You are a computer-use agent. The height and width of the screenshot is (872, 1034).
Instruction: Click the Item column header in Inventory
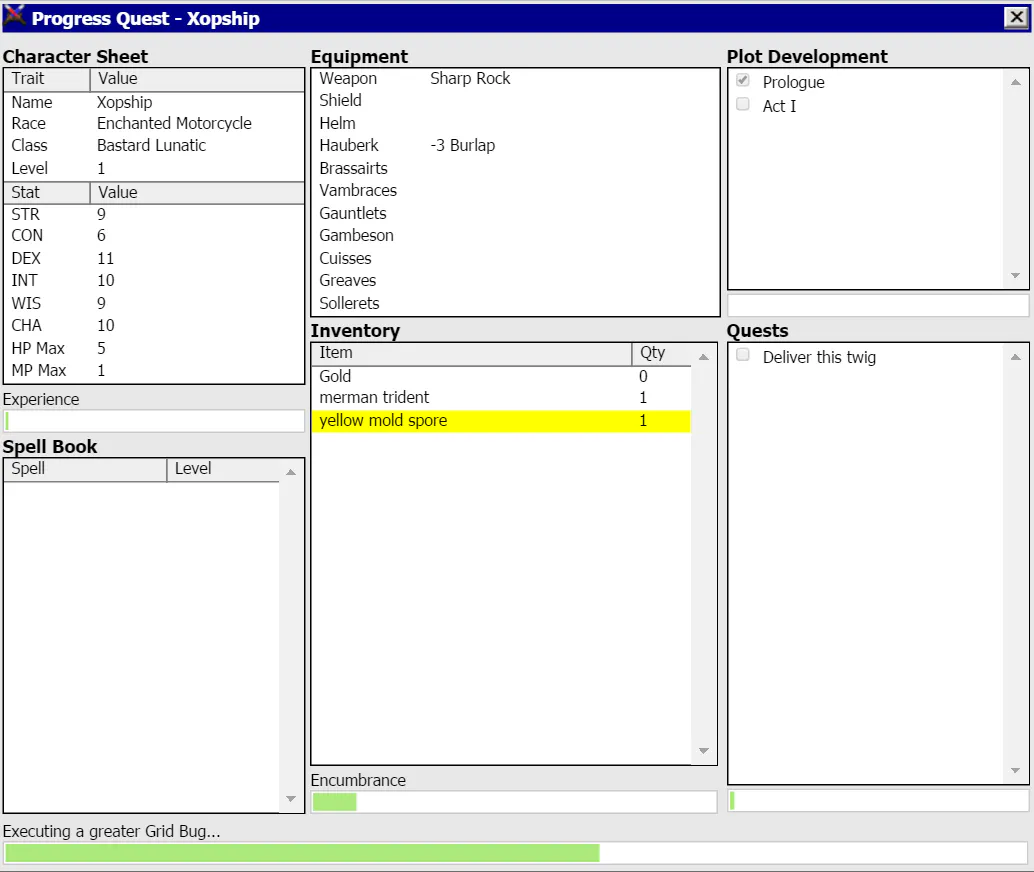coord(471,354)
